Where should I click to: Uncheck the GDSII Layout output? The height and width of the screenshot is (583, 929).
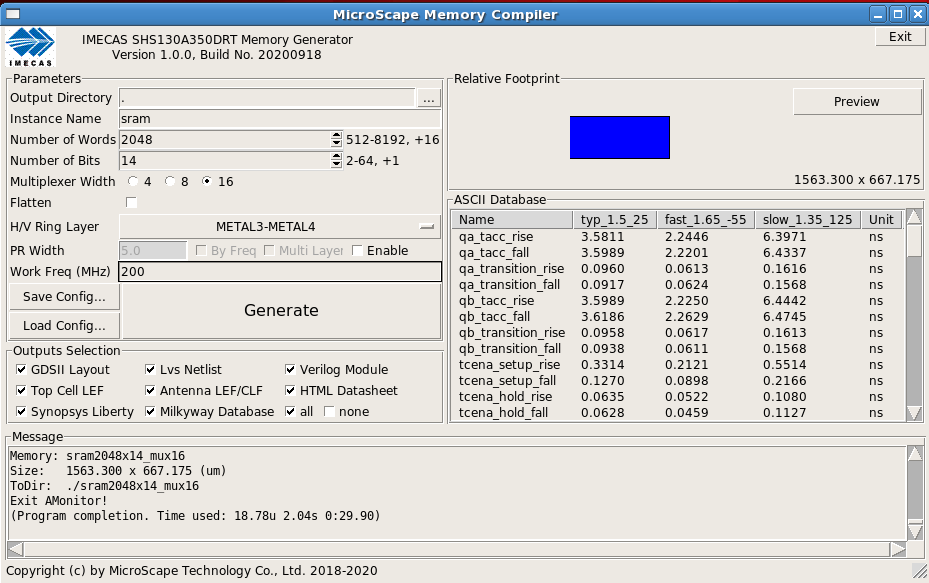(x=22, y=370)
